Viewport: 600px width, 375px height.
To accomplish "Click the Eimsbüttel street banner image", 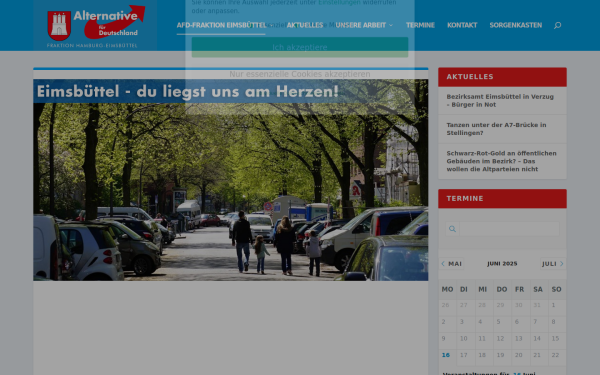I will point(230,180).
